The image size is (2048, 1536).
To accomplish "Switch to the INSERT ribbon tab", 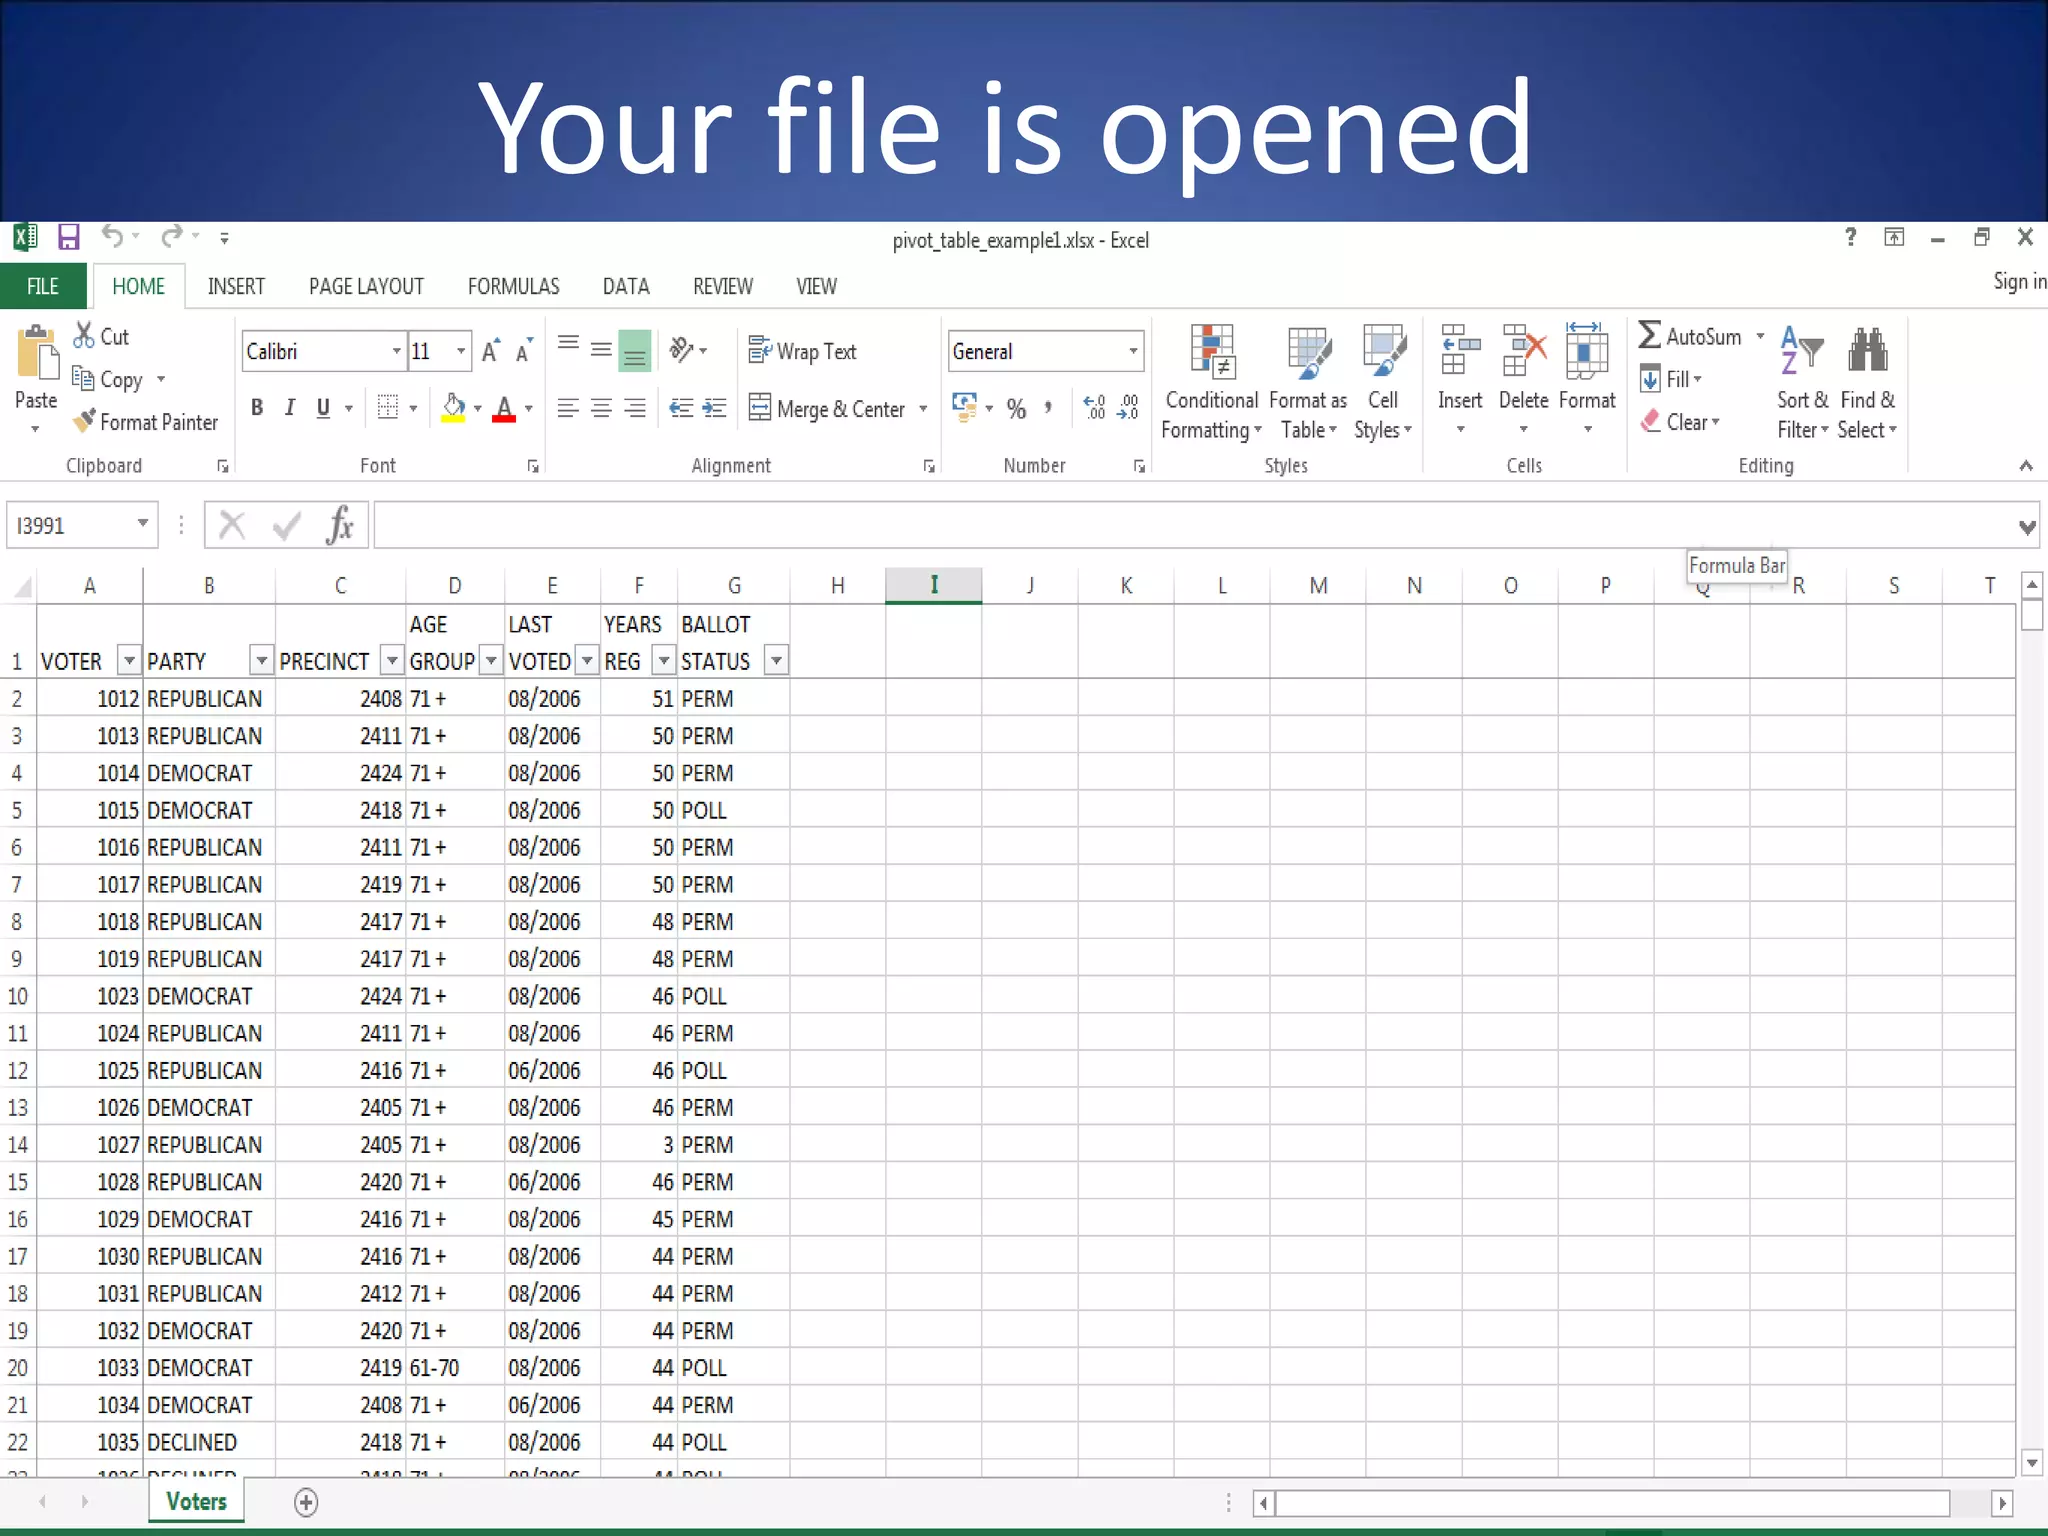I will pyautogui.click(x=236, y=286).
